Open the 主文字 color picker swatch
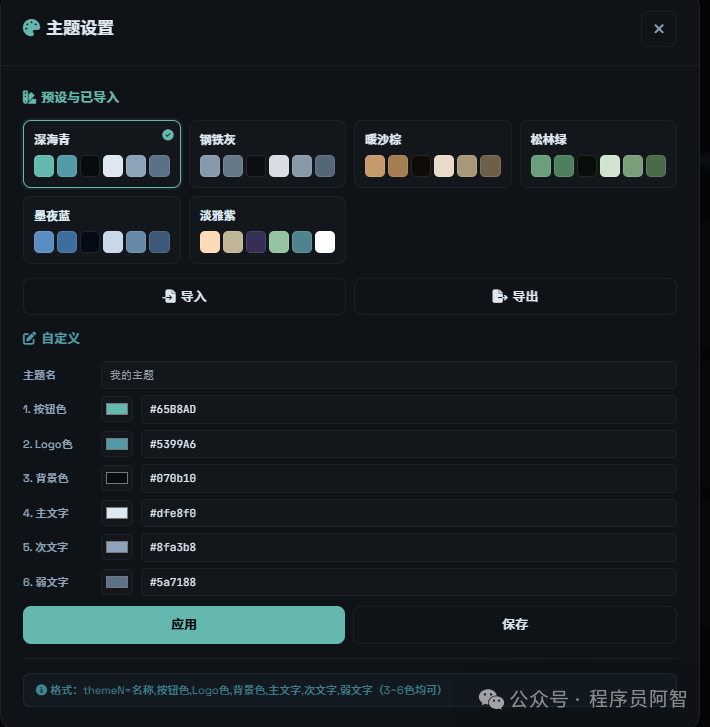This screenshot has width=710, height=727. 117,513
